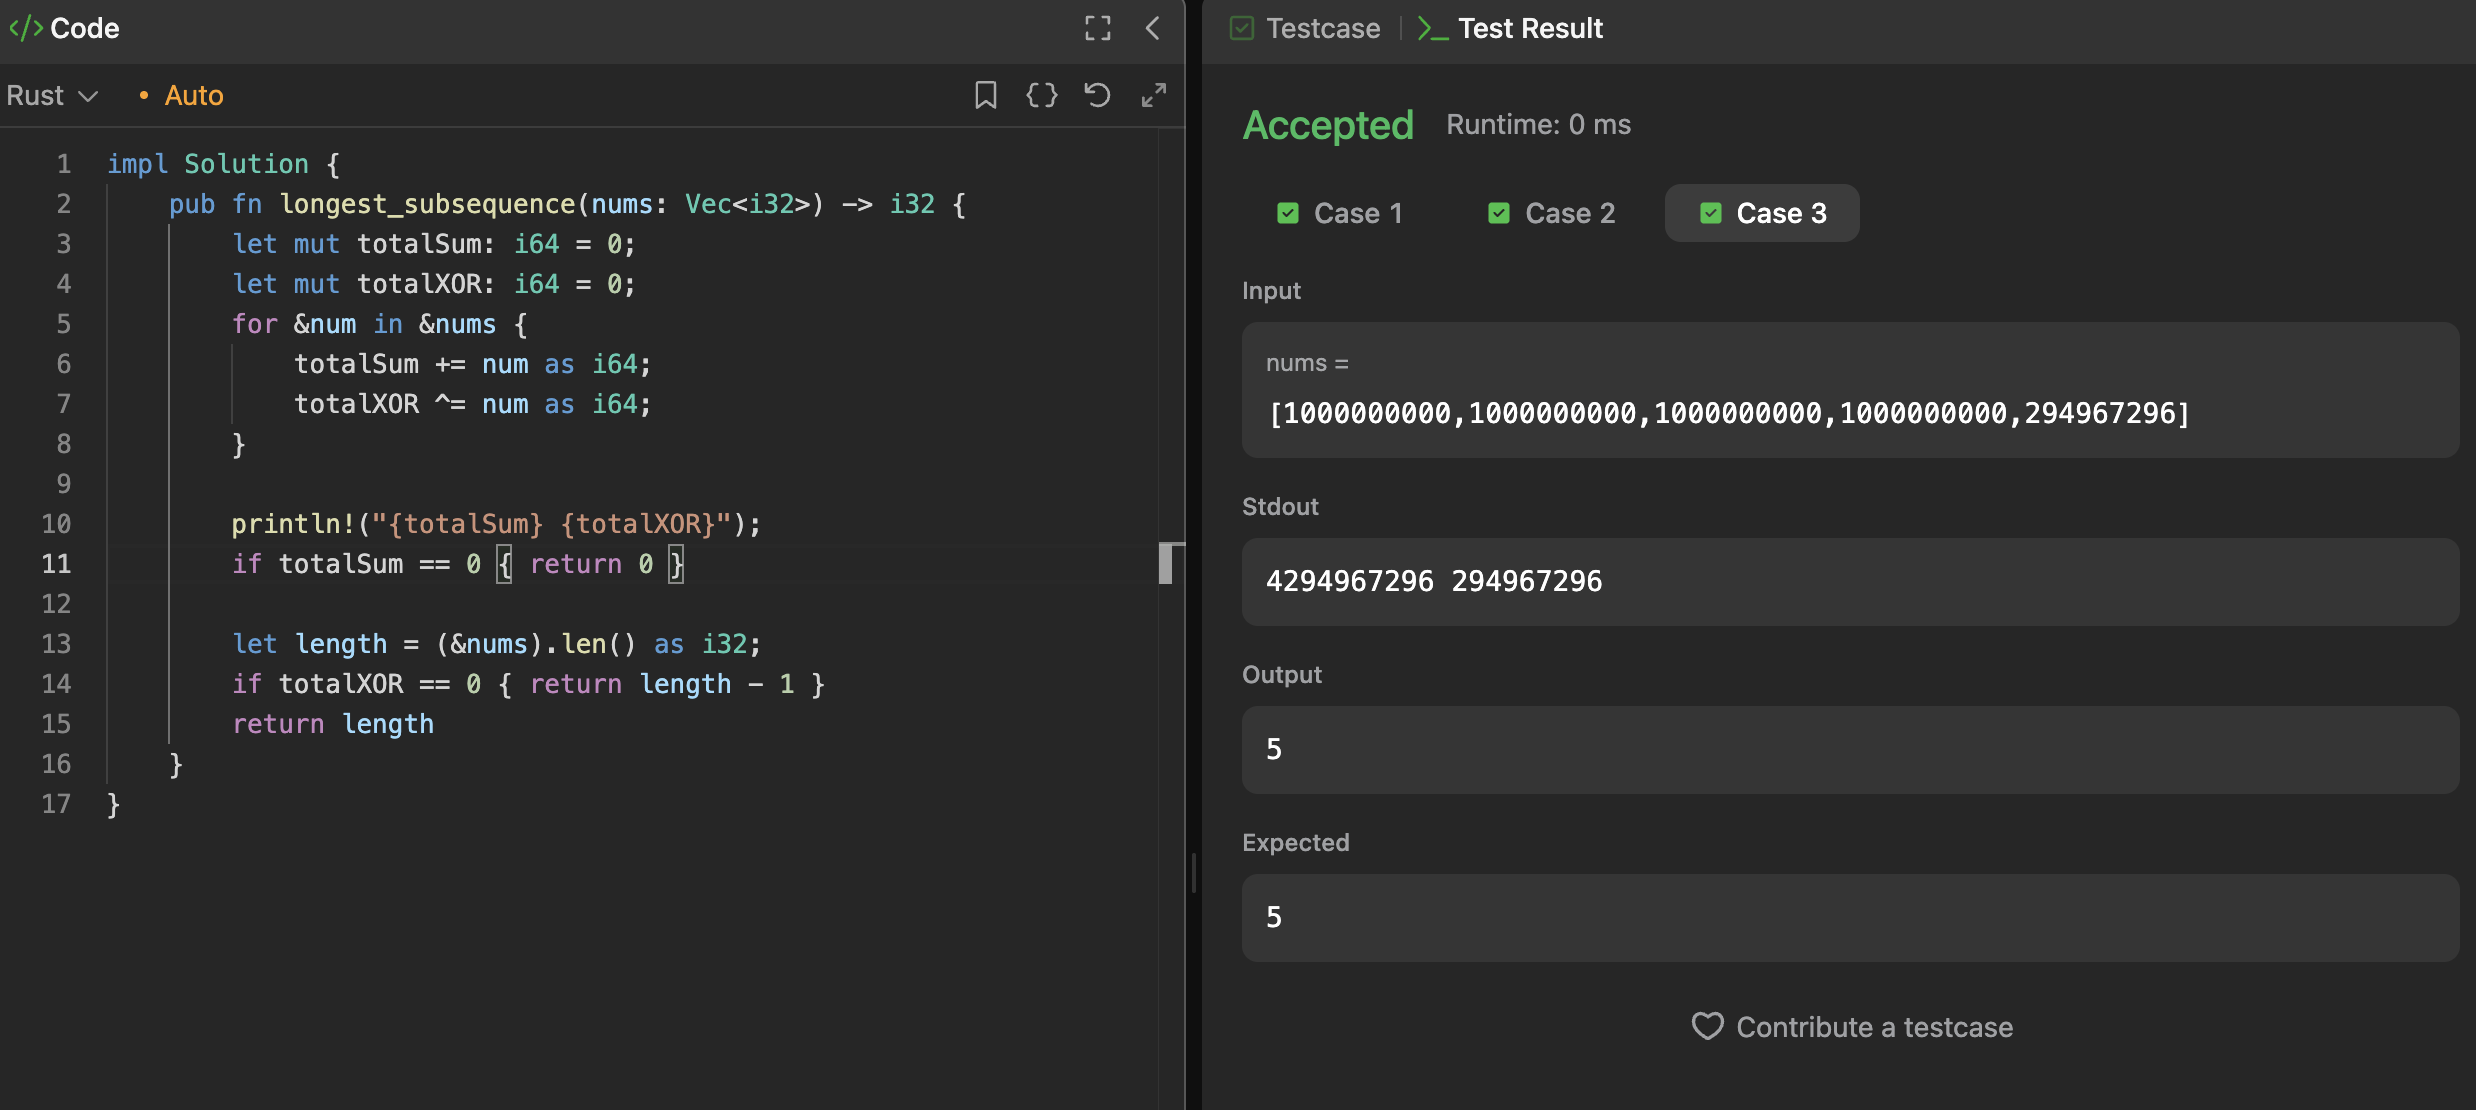Click the 'let length' assignment on line 13

tap(496, 644)
